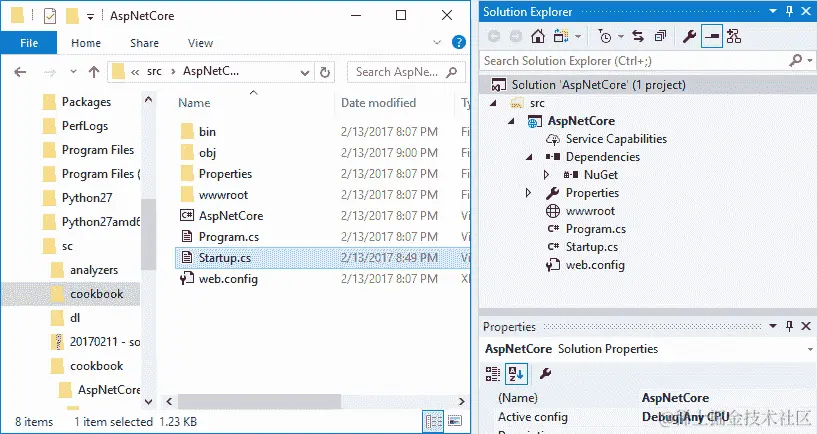Screen dimensions: 818x434
Task: Close the Properties panel
Action: coord(805,326)
